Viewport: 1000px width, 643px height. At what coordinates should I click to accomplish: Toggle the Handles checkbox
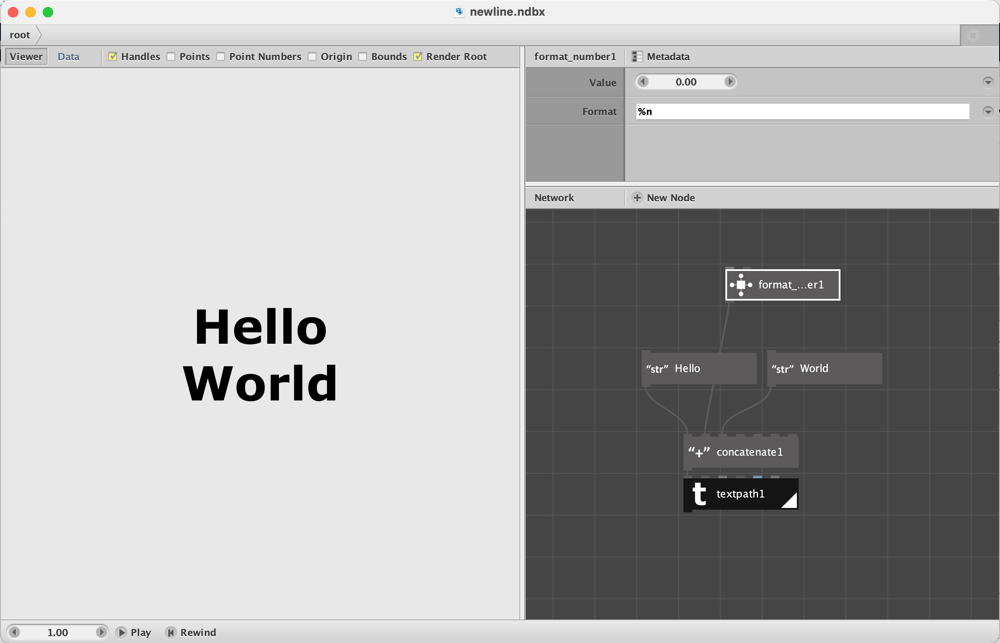point(113,57)
